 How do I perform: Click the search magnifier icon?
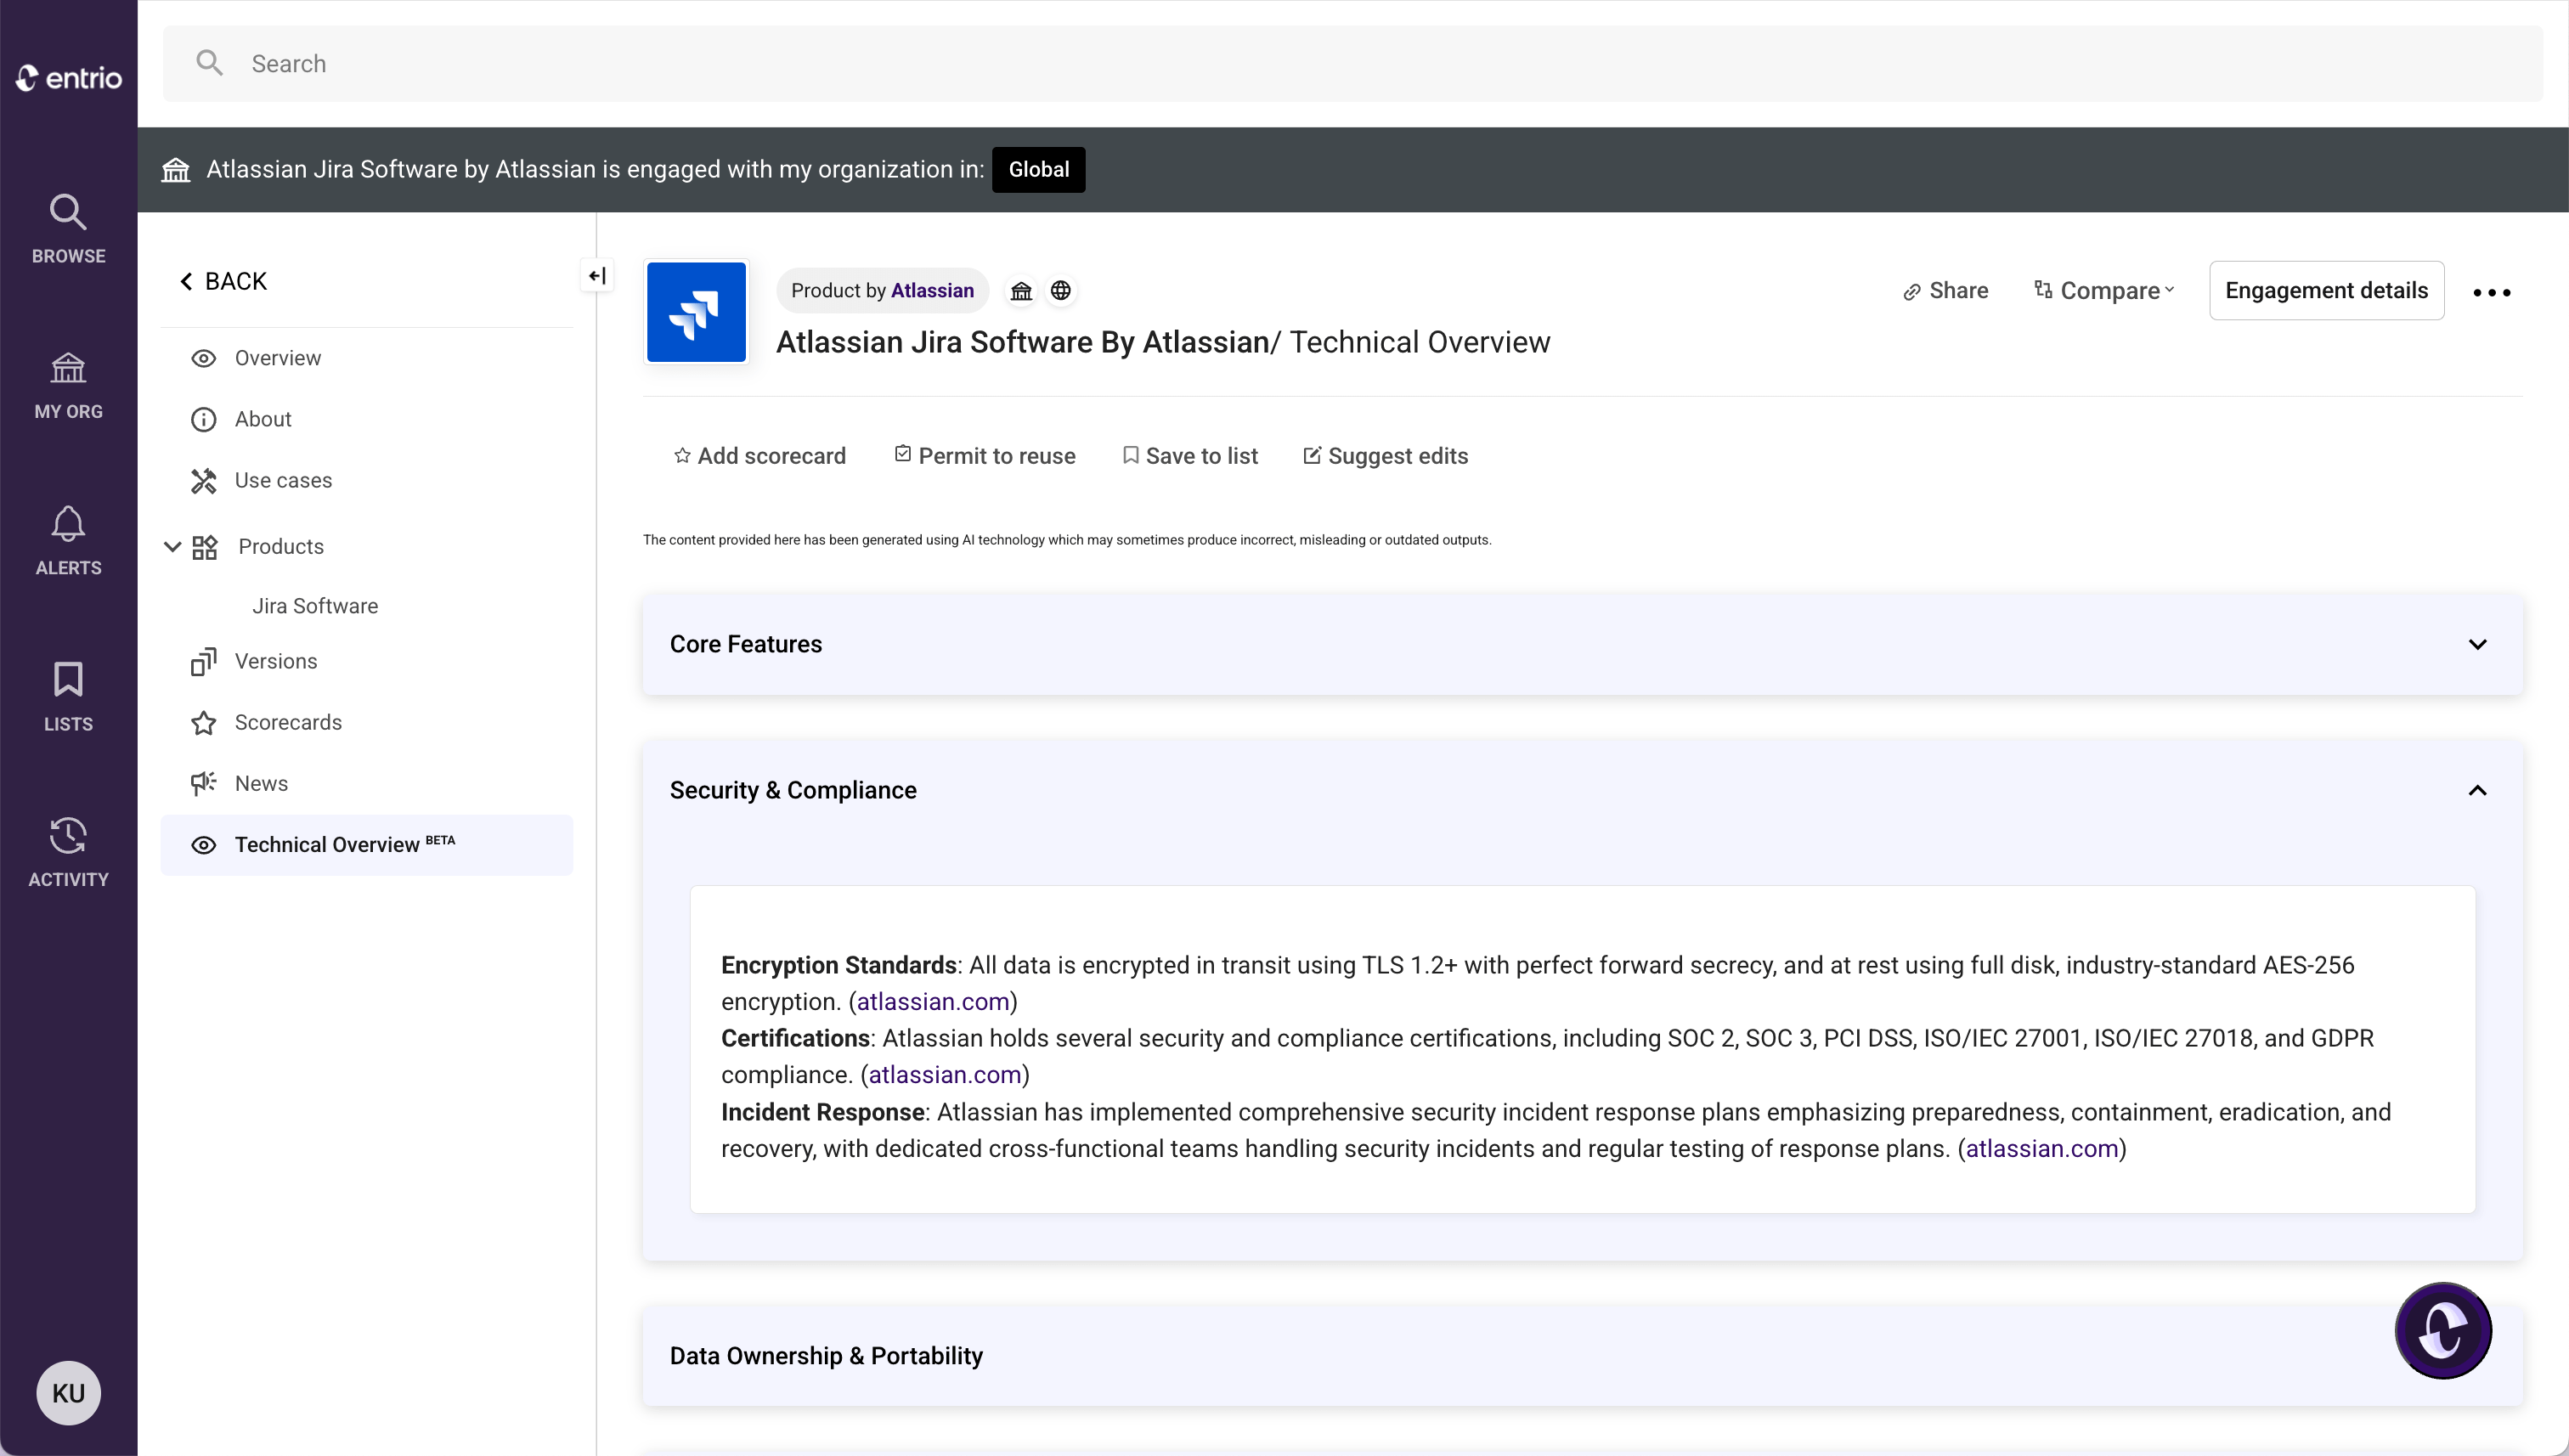[209, 63]
